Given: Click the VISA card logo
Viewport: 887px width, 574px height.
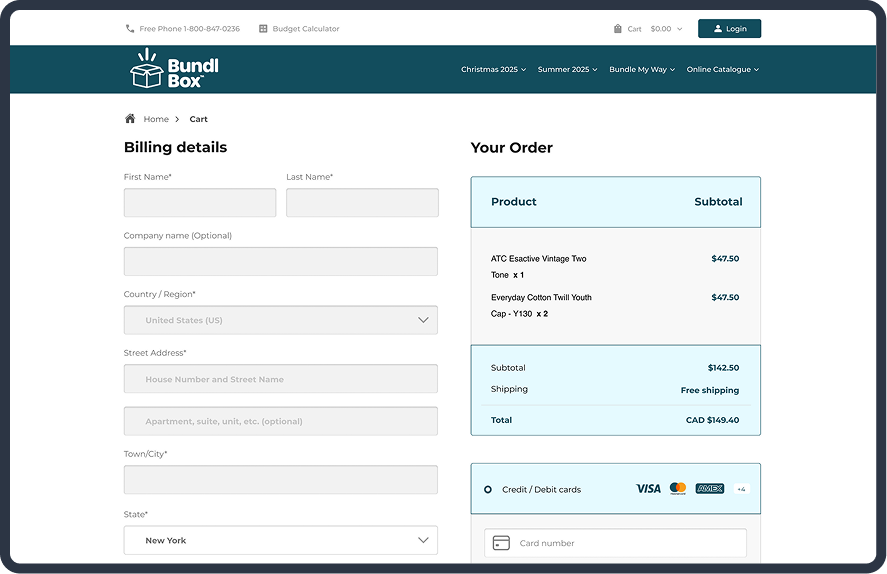Looking at the screenshot, I should pyautogui.click(x=648, y=489).
